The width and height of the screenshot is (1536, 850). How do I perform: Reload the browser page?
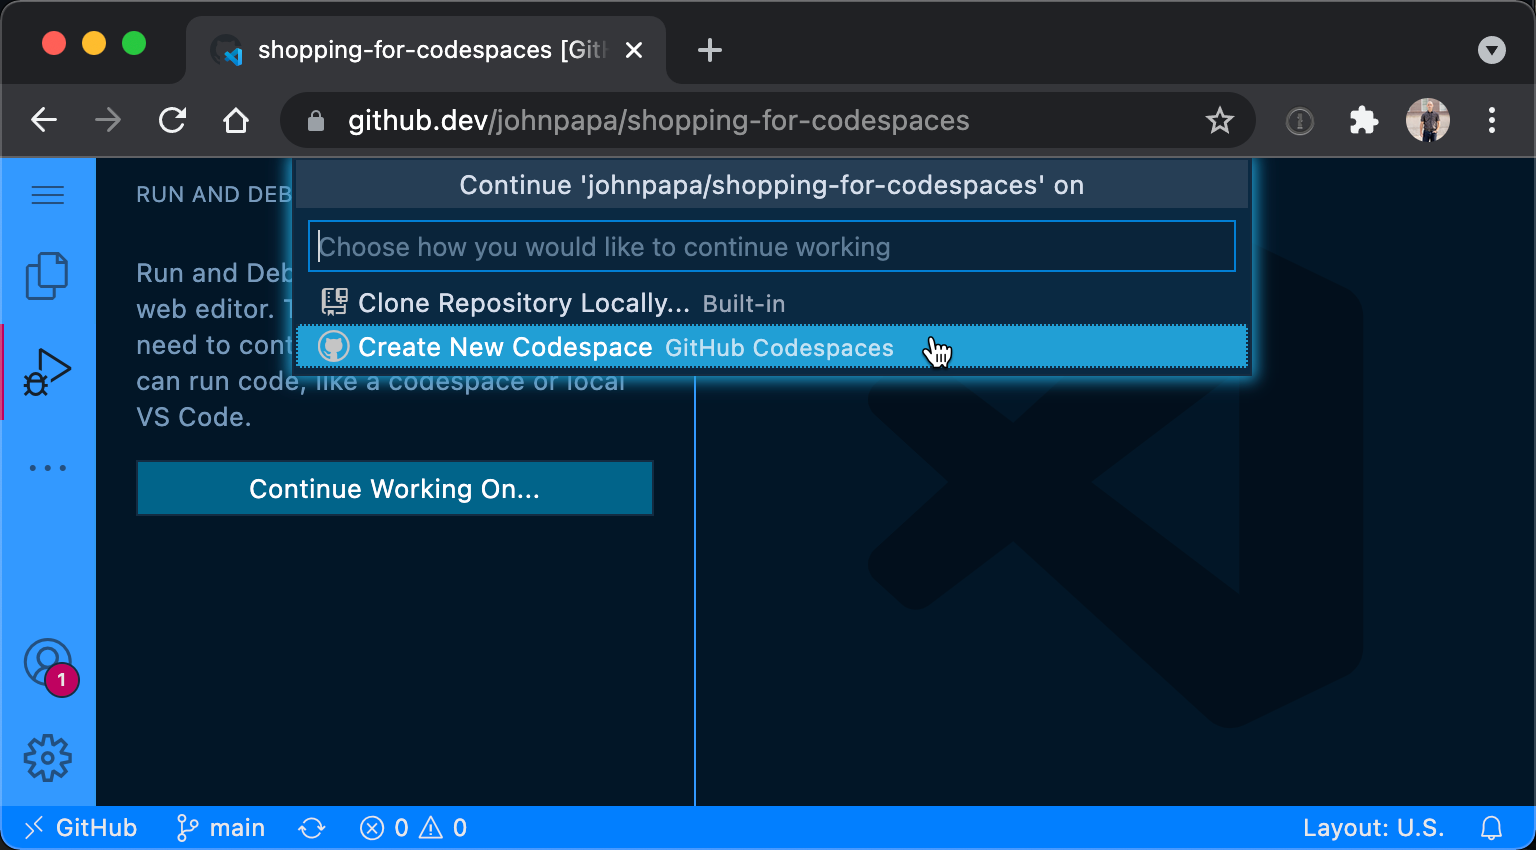(x=172, y=121)
